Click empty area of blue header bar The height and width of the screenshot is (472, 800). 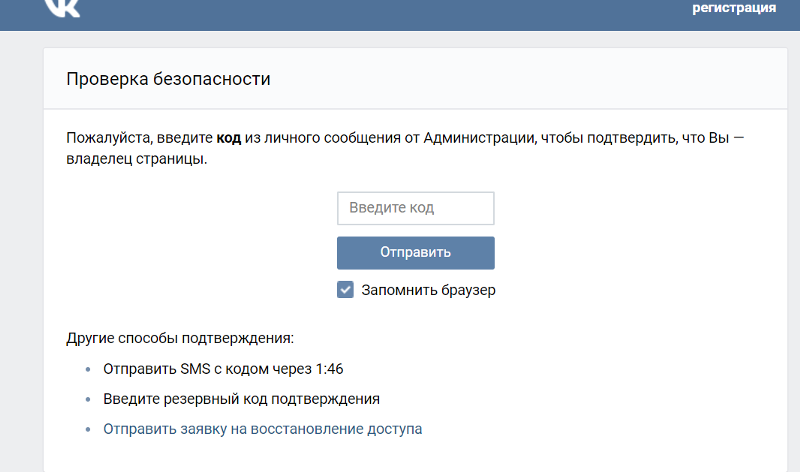(400, 10)
